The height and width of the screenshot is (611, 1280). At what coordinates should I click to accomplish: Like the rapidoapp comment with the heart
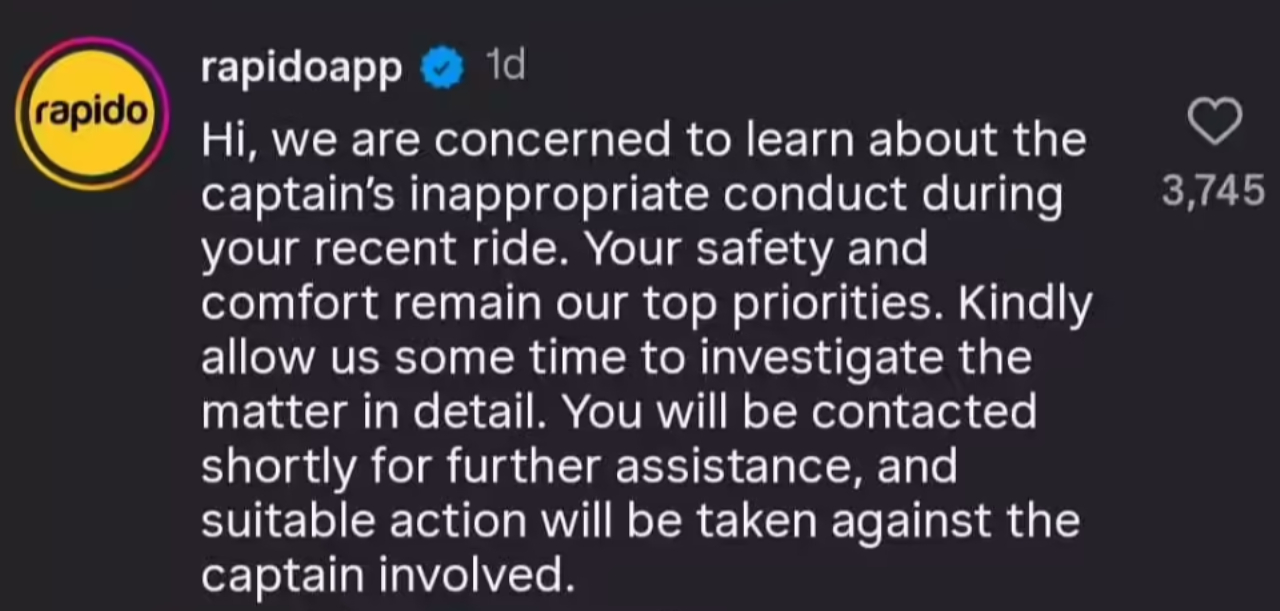pyautogui.click(x=1214, y=123)
